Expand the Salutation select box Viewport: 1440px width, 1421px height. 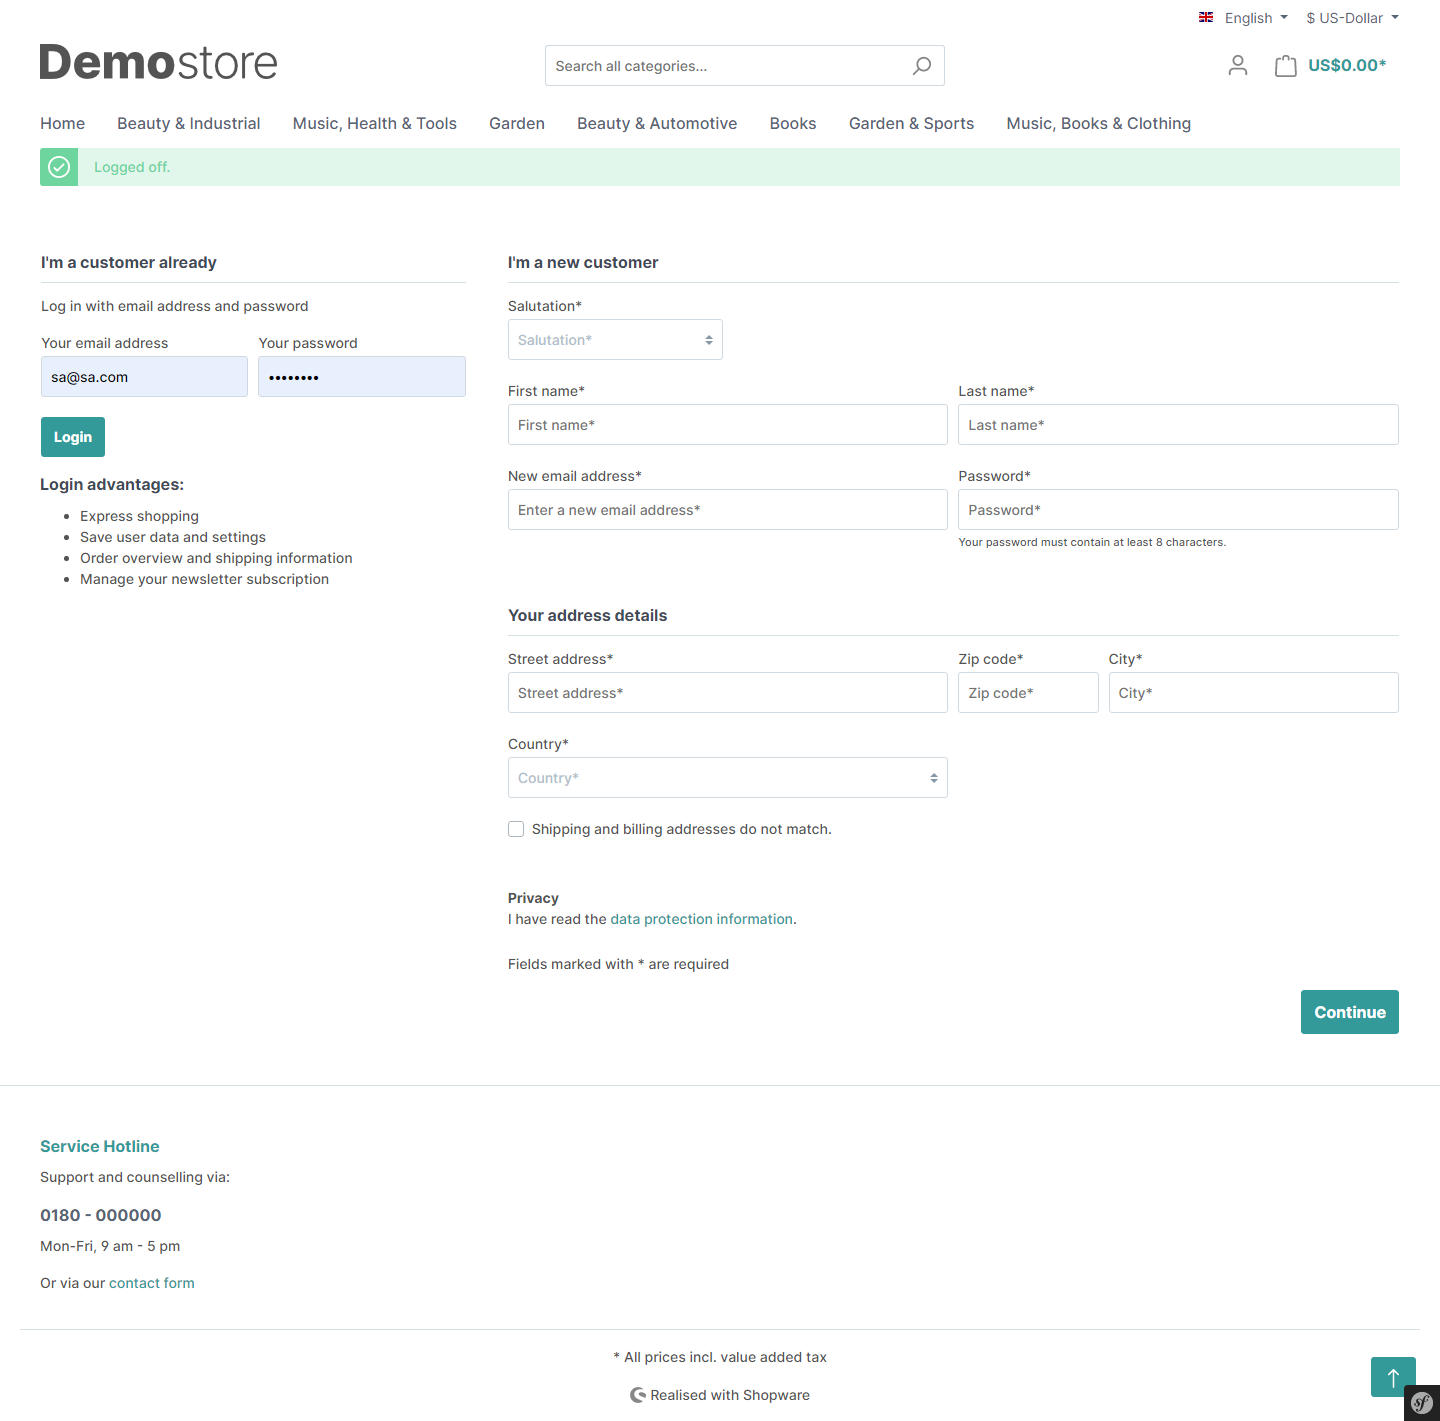pos(615,340)
